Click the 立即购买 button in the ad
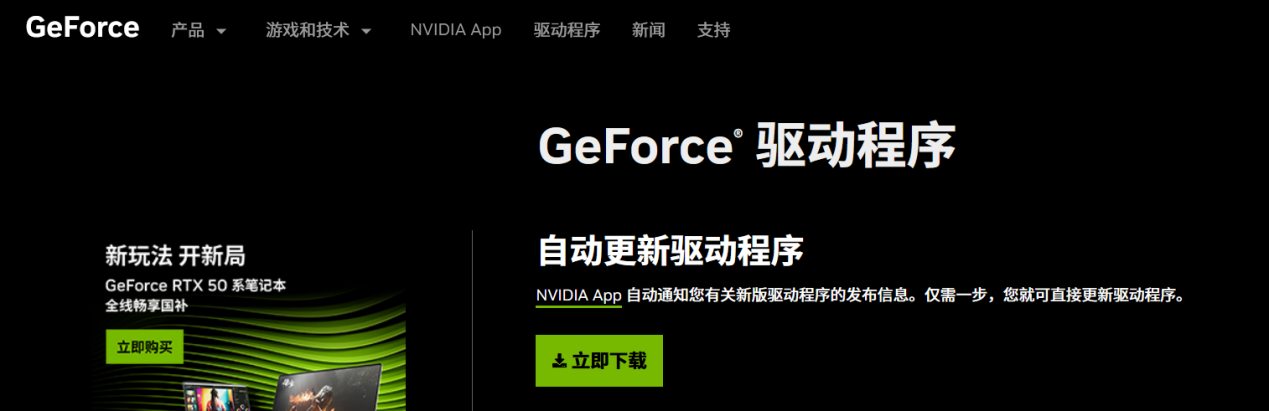 pos(144,347)
